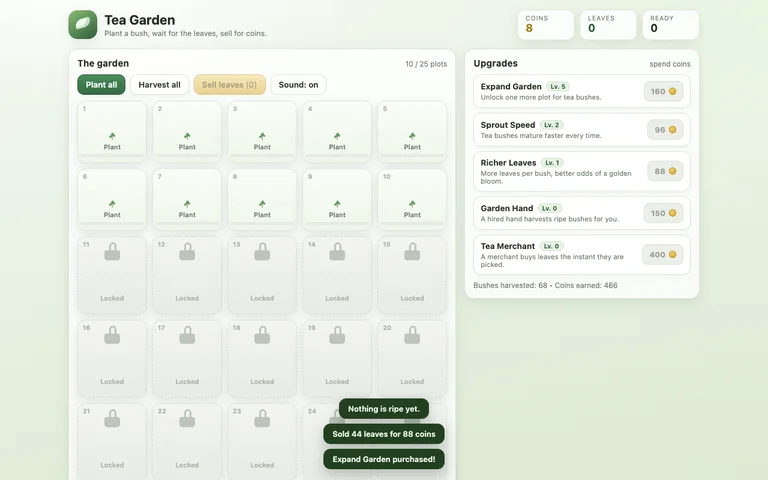Click the 'Expand Garden purchased!' toast

384,459
